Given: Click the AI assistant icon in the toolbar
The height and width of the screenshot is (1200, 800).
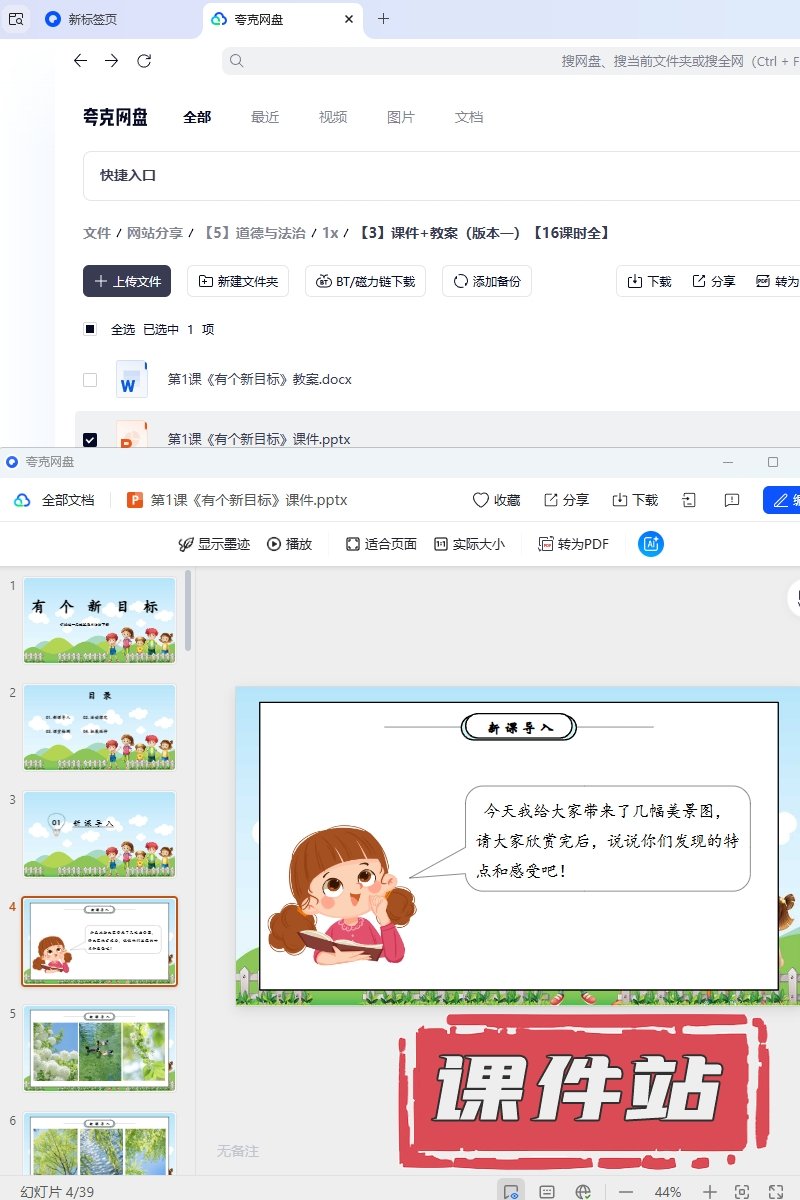Looking at the screenshot, I should pos(651,544).
